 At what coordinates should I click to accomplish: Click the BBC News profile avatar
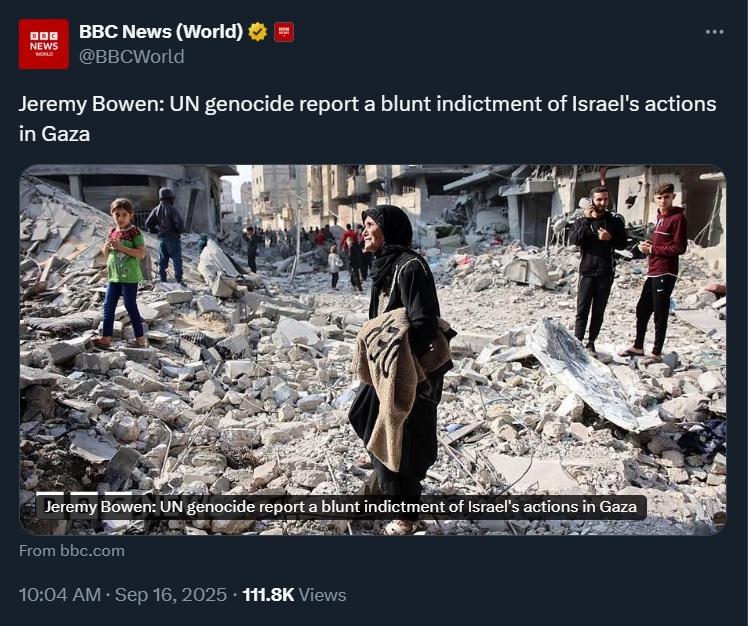[44, 44]
